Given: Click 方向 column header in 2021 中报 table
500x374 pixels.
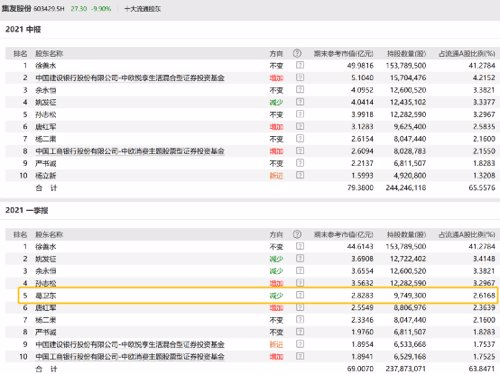Looking at the screenshot, I should click(276, 54).
